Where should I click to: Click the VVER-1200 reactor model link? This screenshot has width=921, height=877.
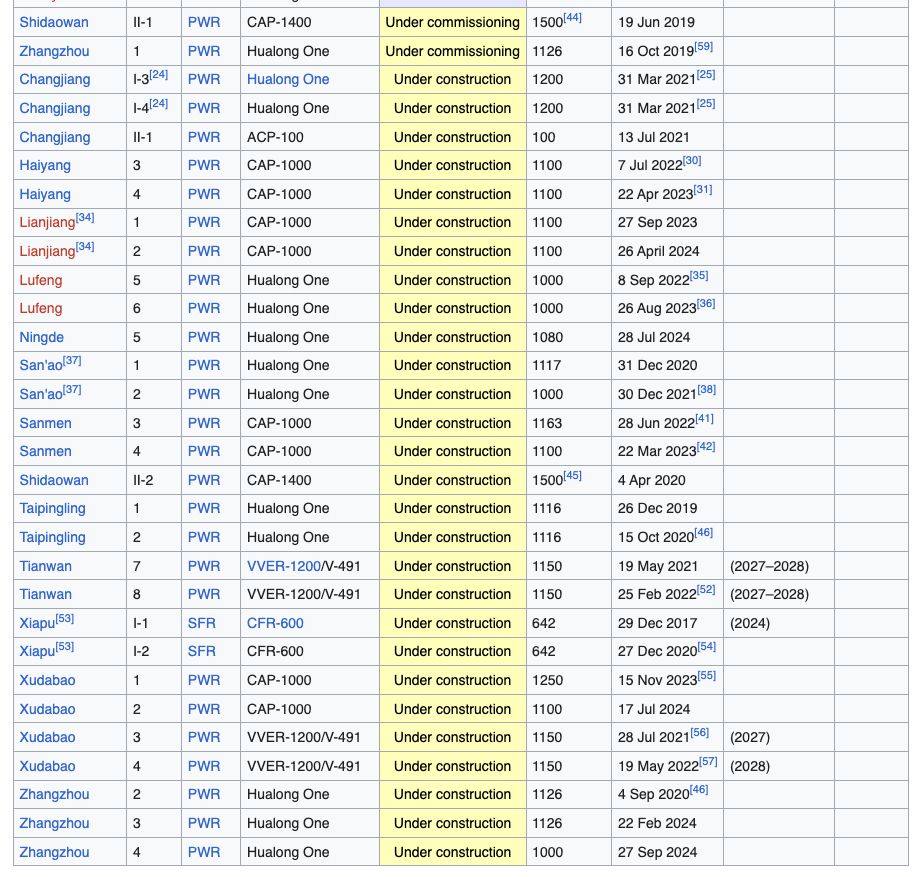[x=284, y=566]
